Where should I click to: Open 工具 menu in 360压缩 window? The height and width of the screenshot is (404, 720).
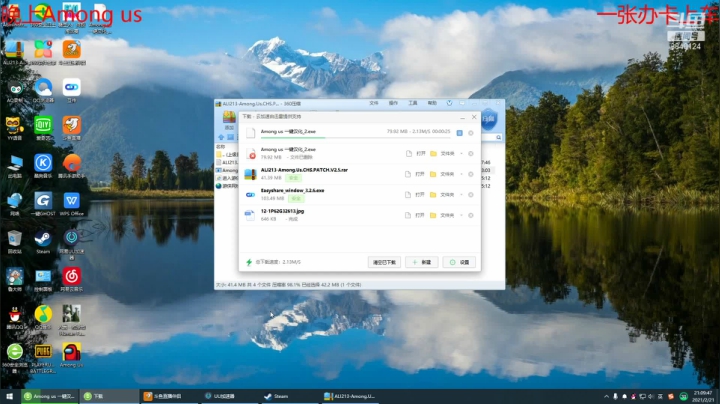pos(413,103)
